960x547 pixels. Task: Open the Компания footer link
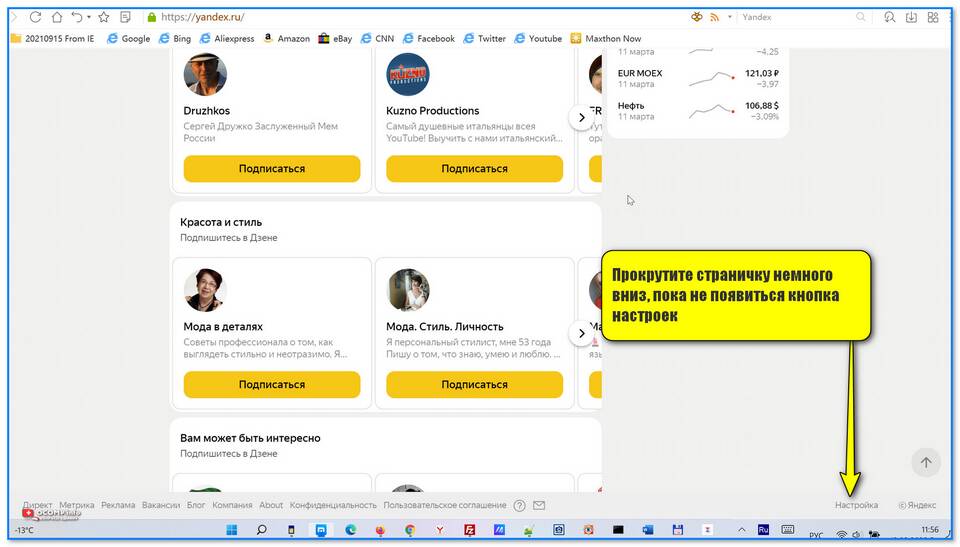232,505
